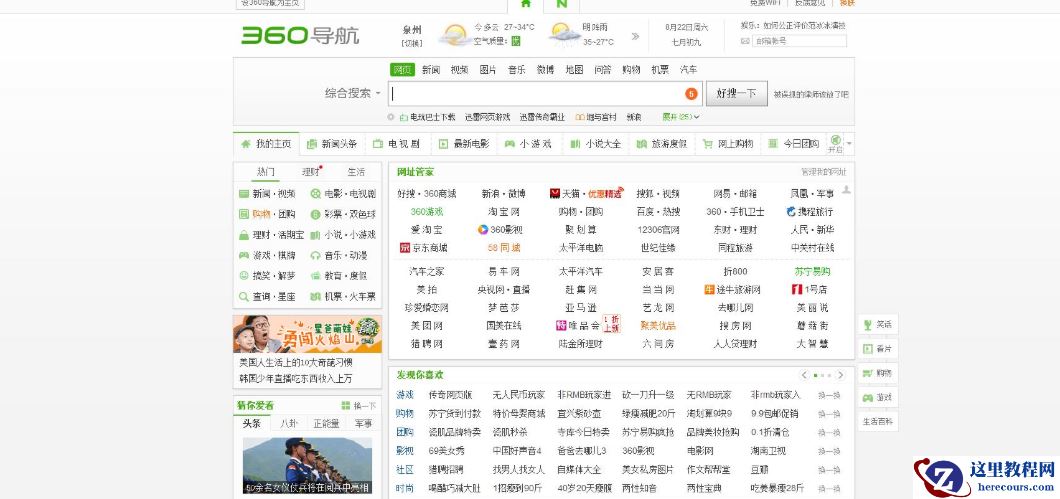1060x499 pixels.
Task: Open the 360影视 colorful circle icon link
Action: point(500,230)
